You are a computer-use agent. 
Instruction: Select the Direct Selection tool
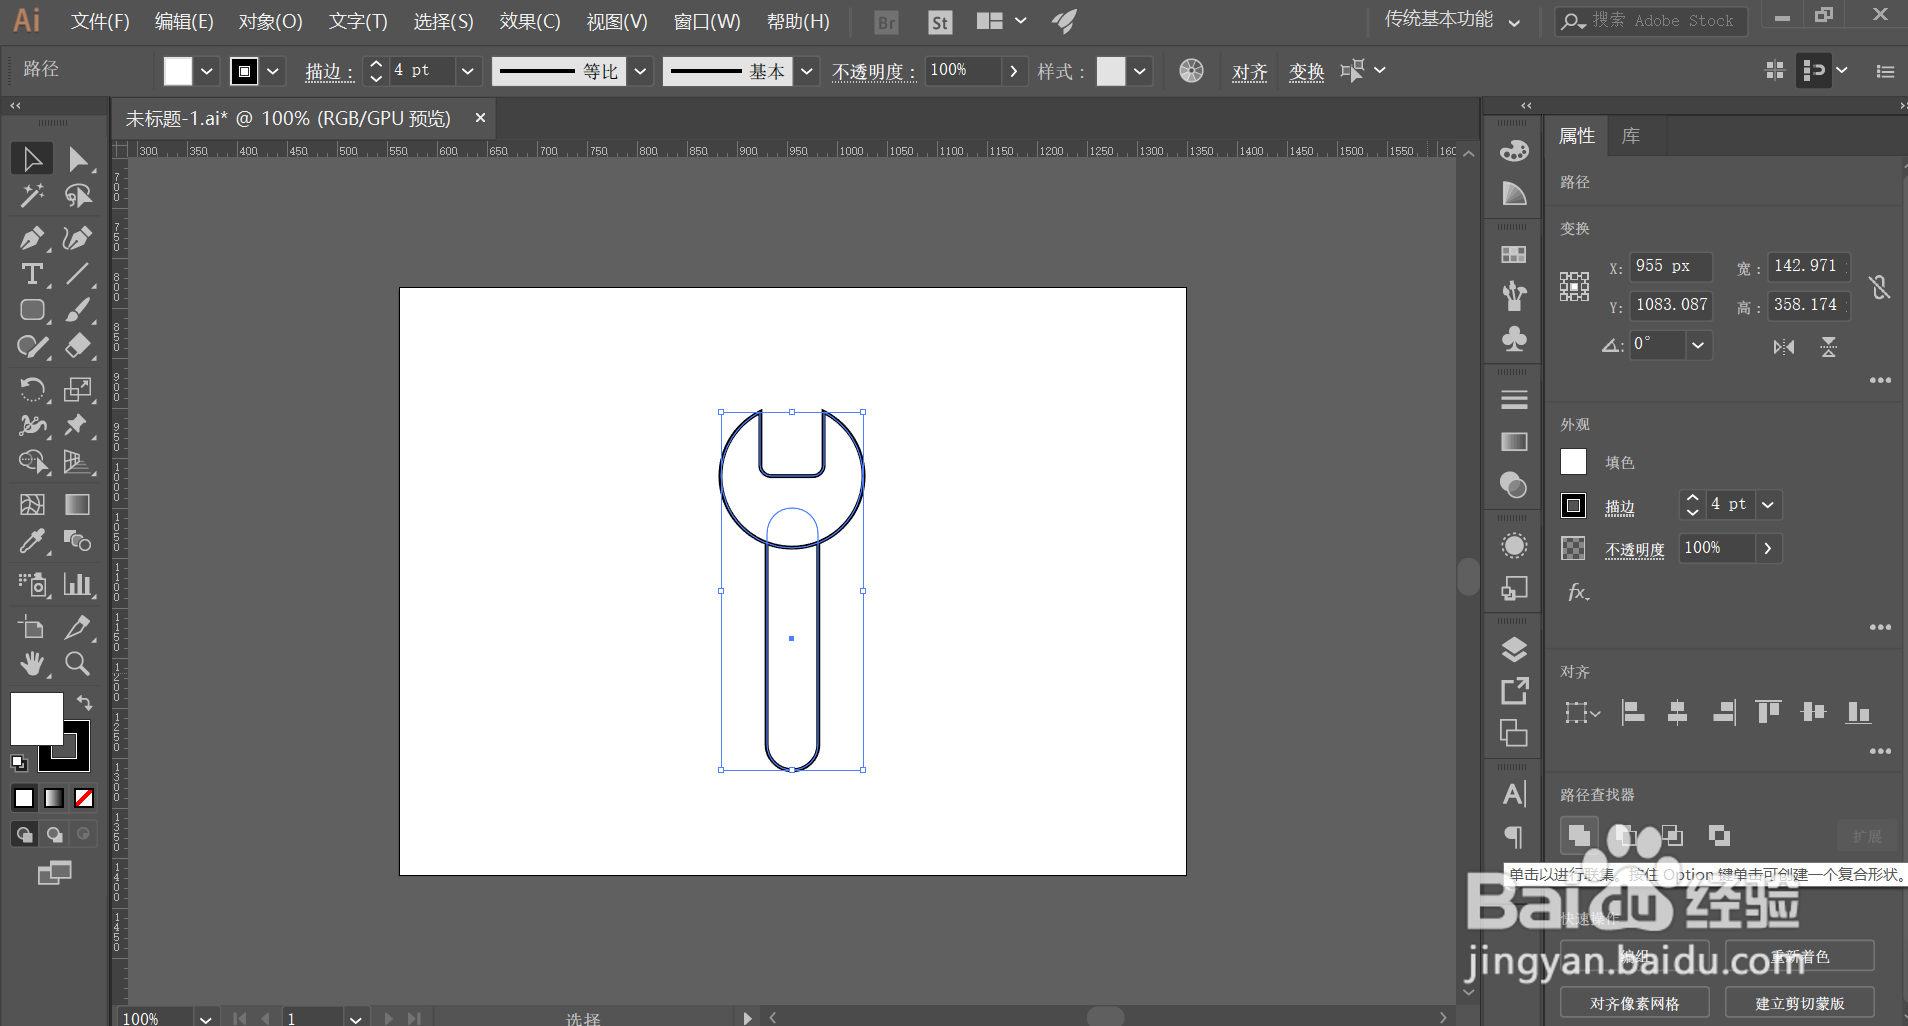pos(78,159)
